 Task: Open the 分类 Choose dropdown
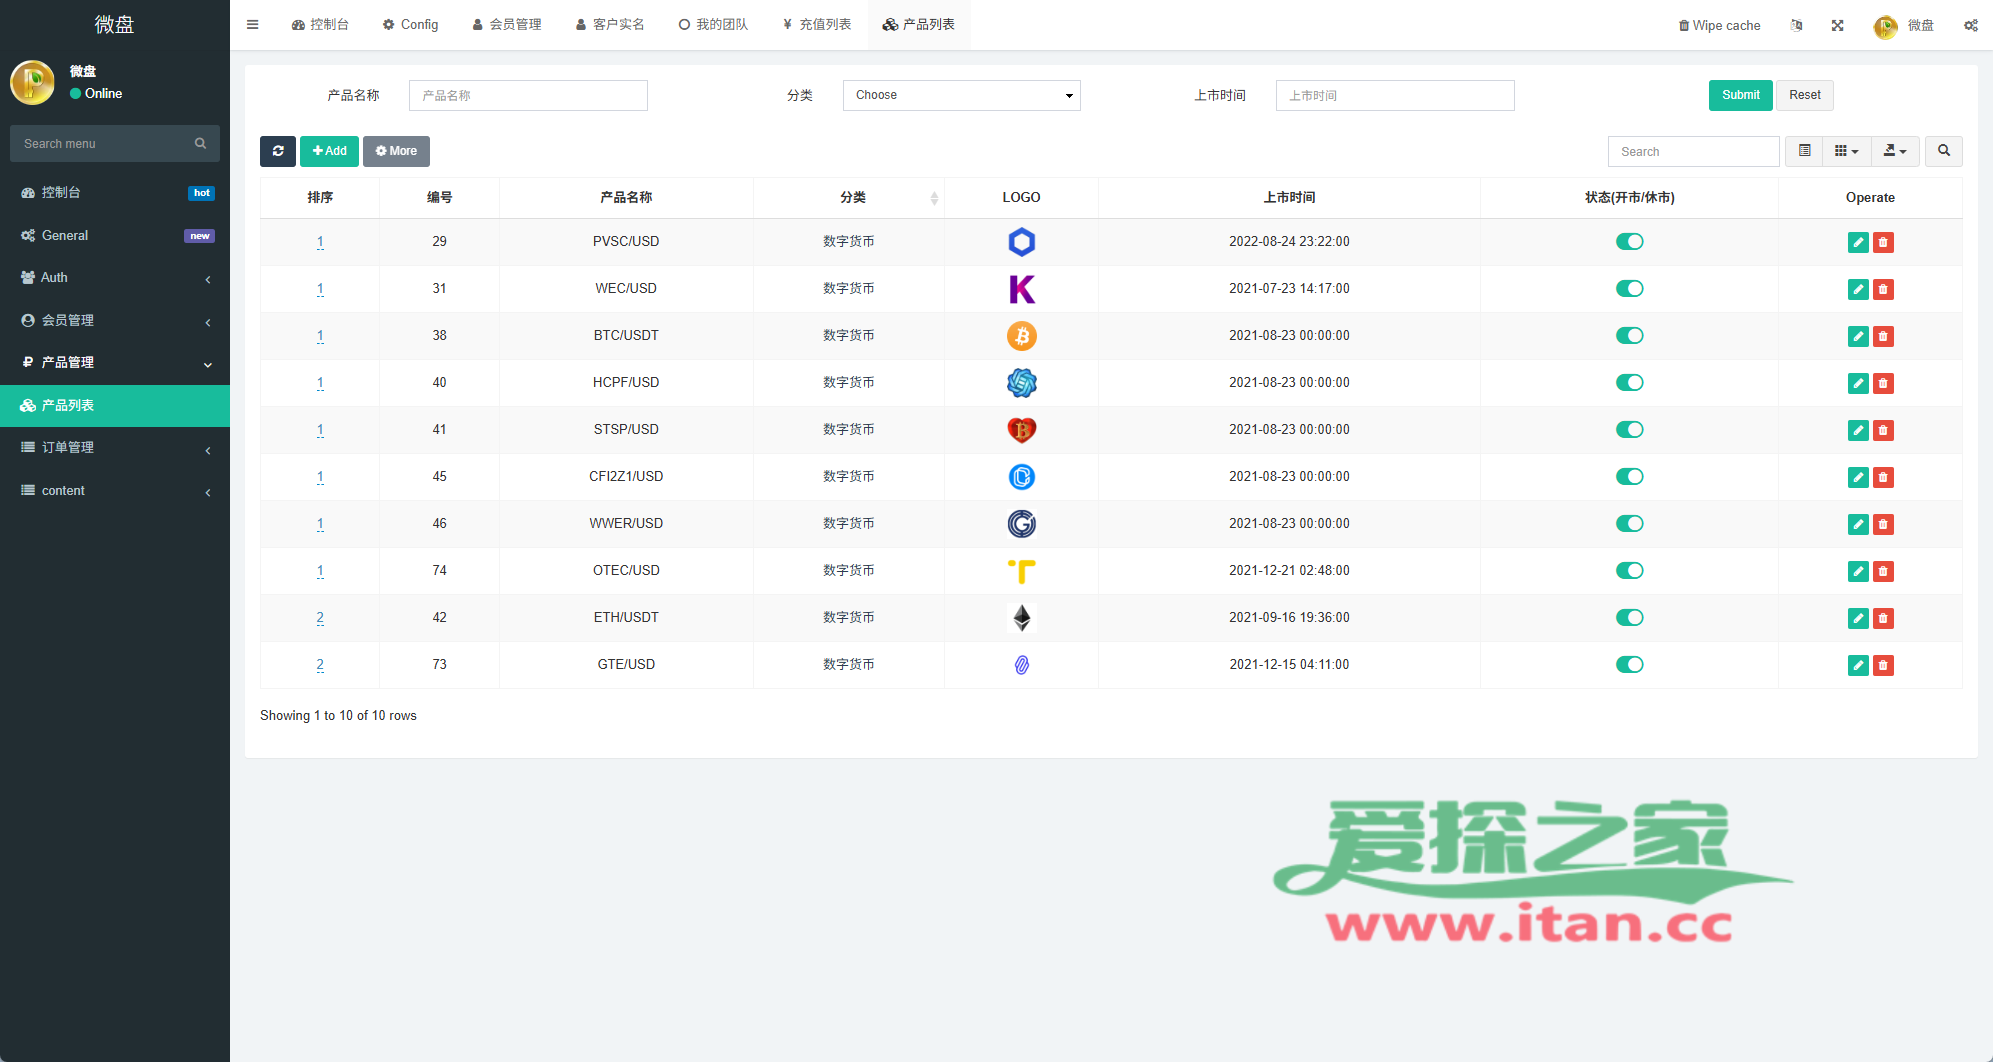[961, 95]
